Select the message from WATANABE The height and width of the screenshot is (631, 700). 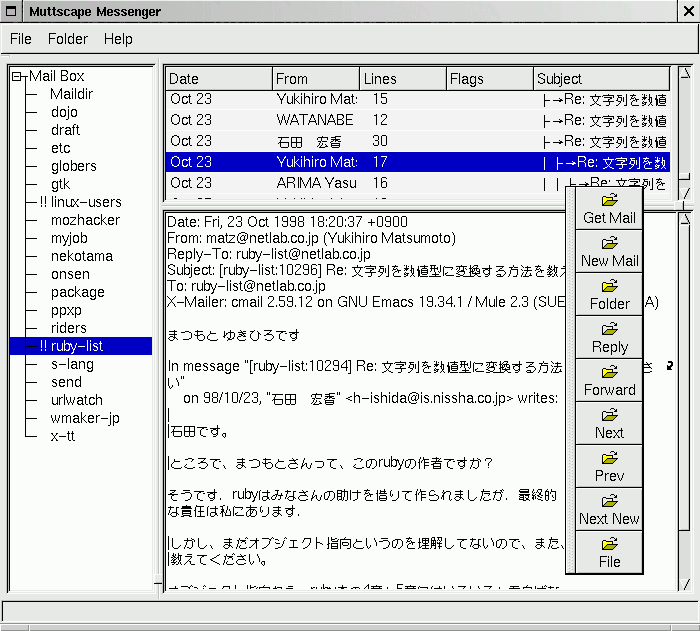pyautogui.click(x=418, y=120)
